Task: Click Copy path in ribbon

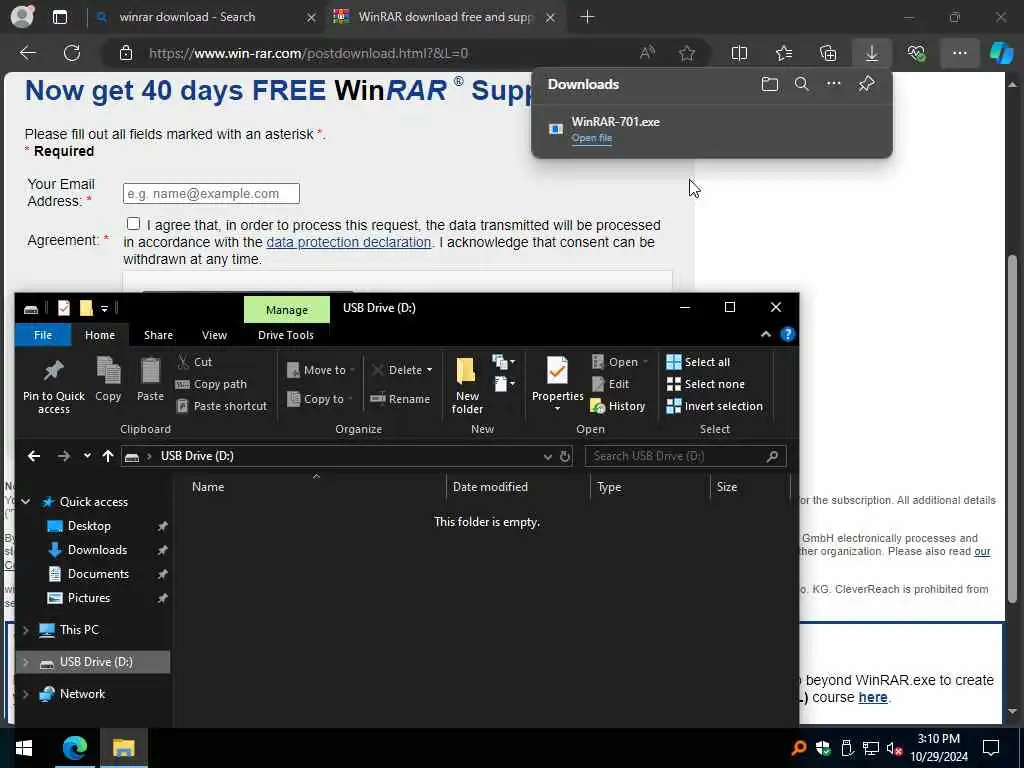Action: (212, 384)
